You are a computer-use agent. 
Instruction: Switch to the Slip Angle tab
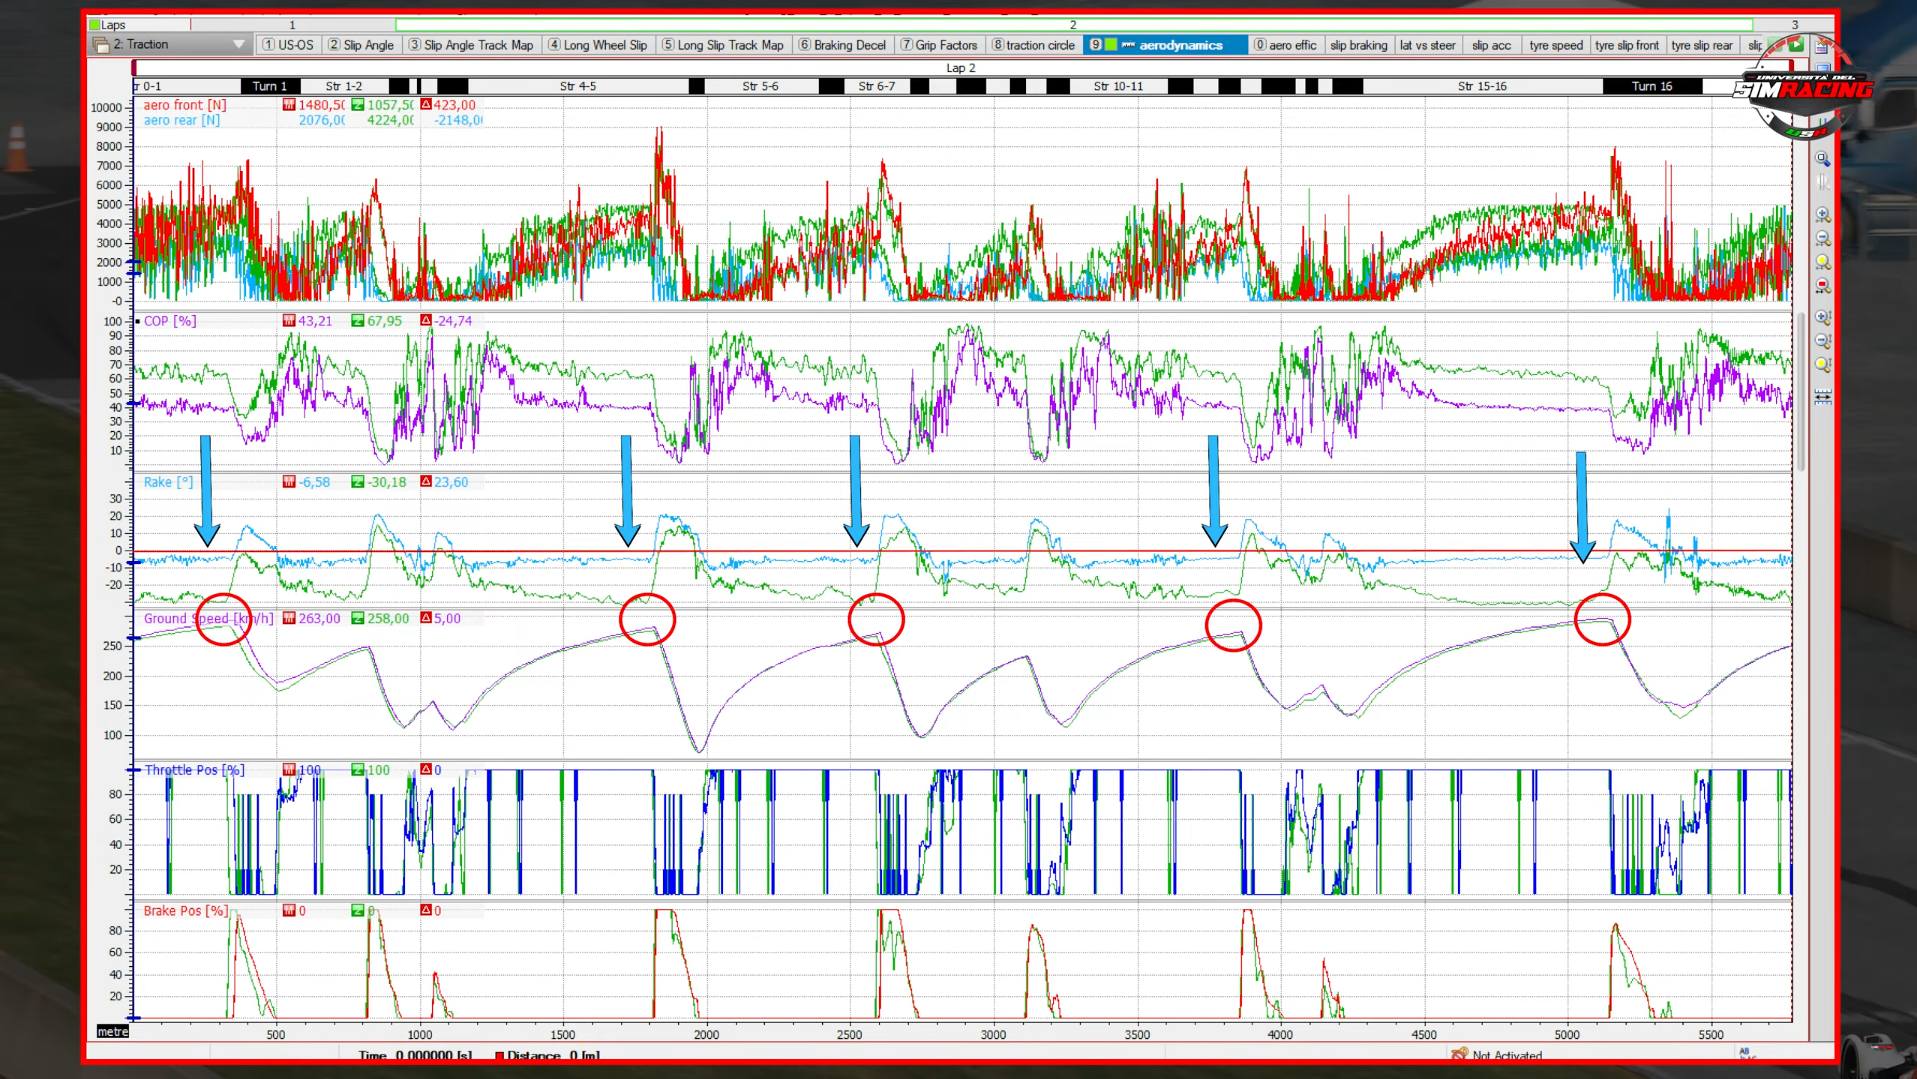tap(361, 45)
